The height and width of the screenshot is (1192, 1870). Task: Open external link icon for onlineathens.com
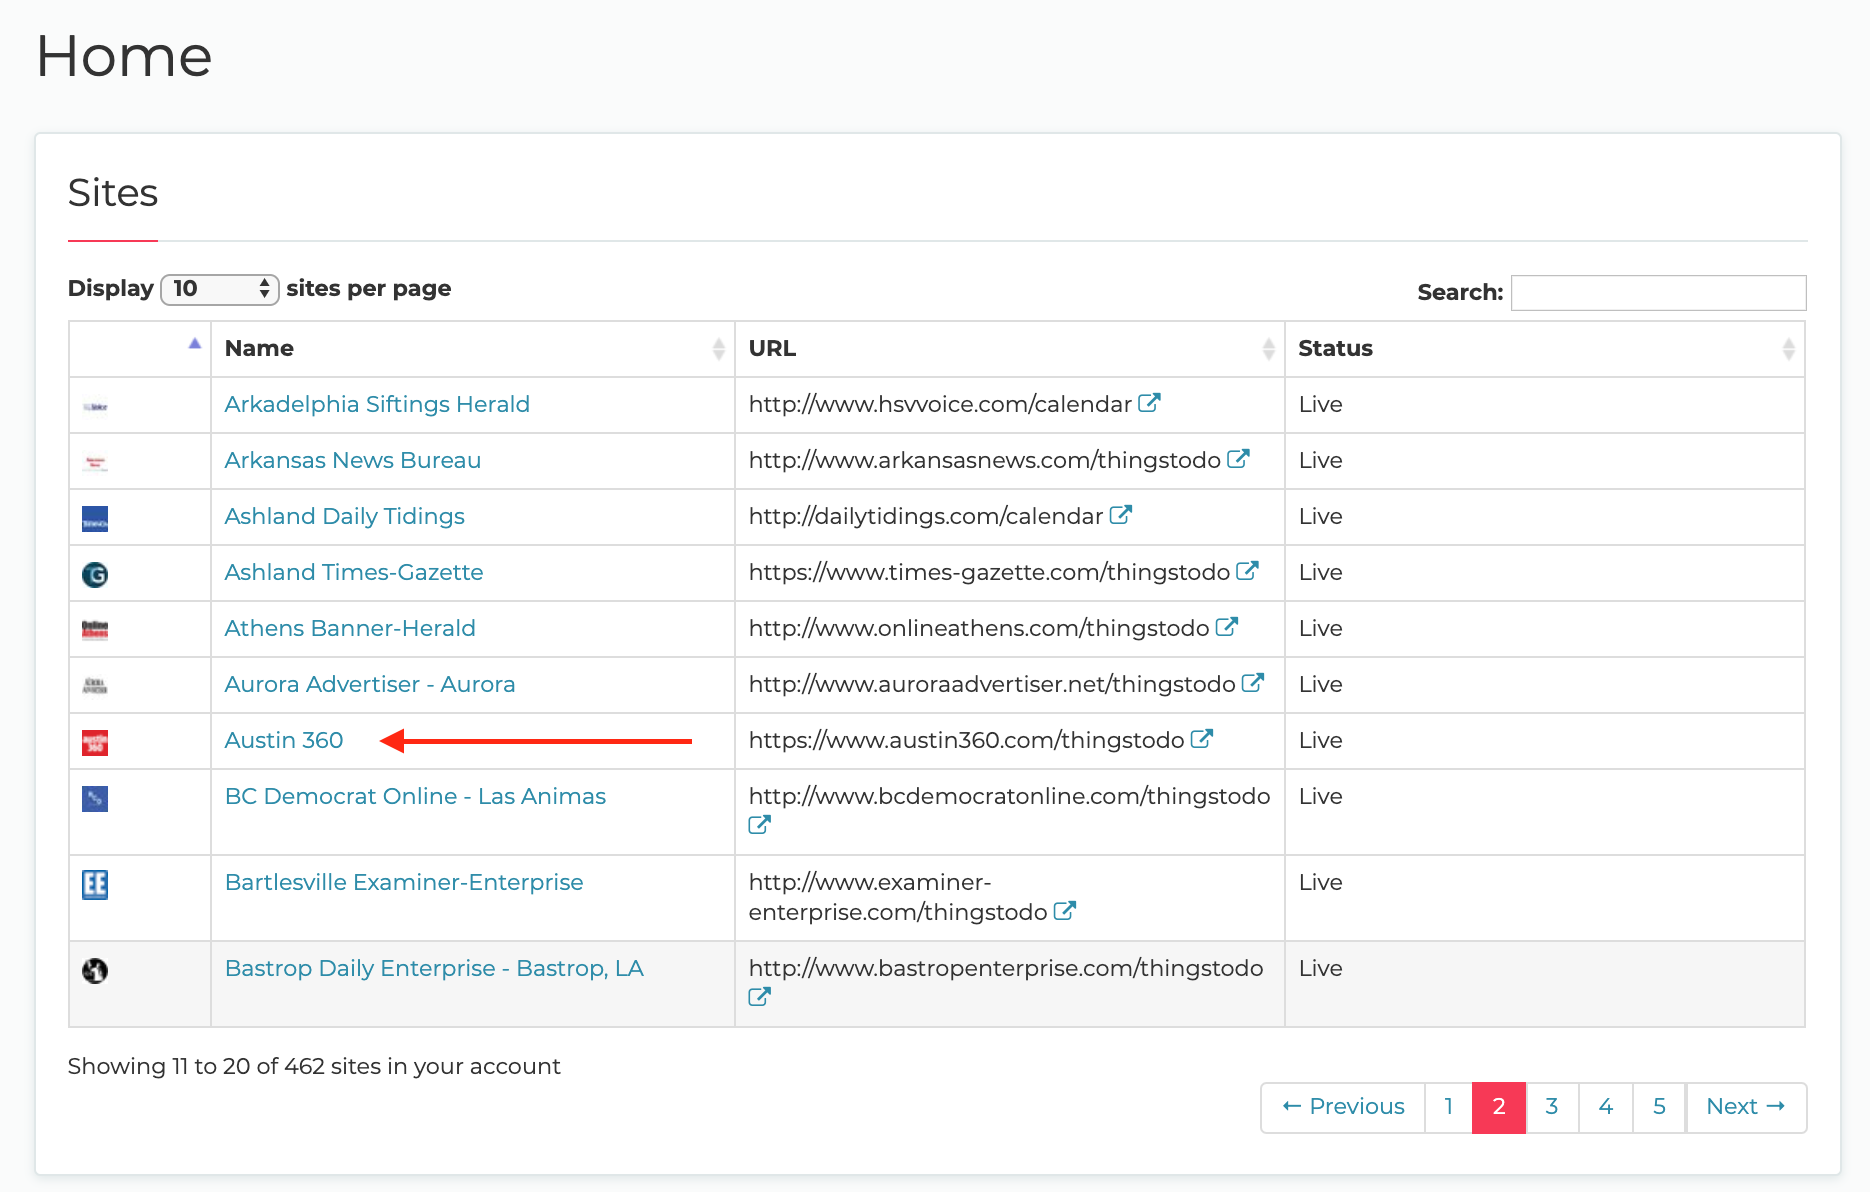pyautogui.click(x=1227, y=627)
